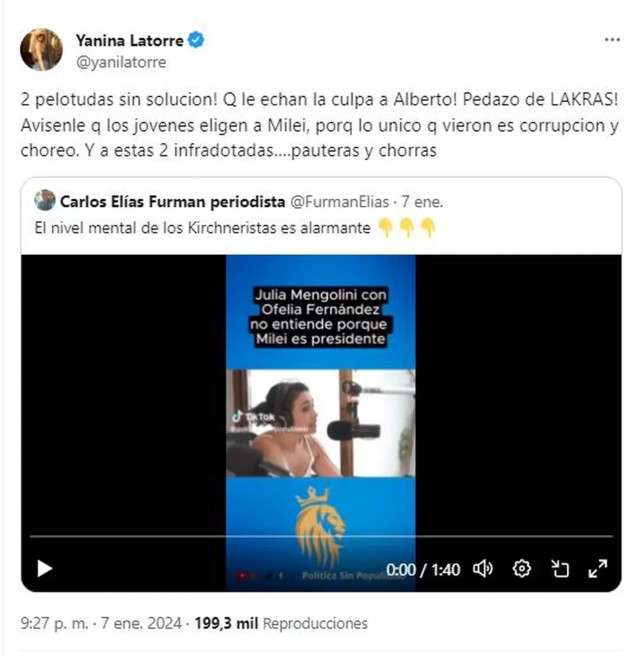
Task: Open the @yanilatorre handle link
Action: [121, 62]
